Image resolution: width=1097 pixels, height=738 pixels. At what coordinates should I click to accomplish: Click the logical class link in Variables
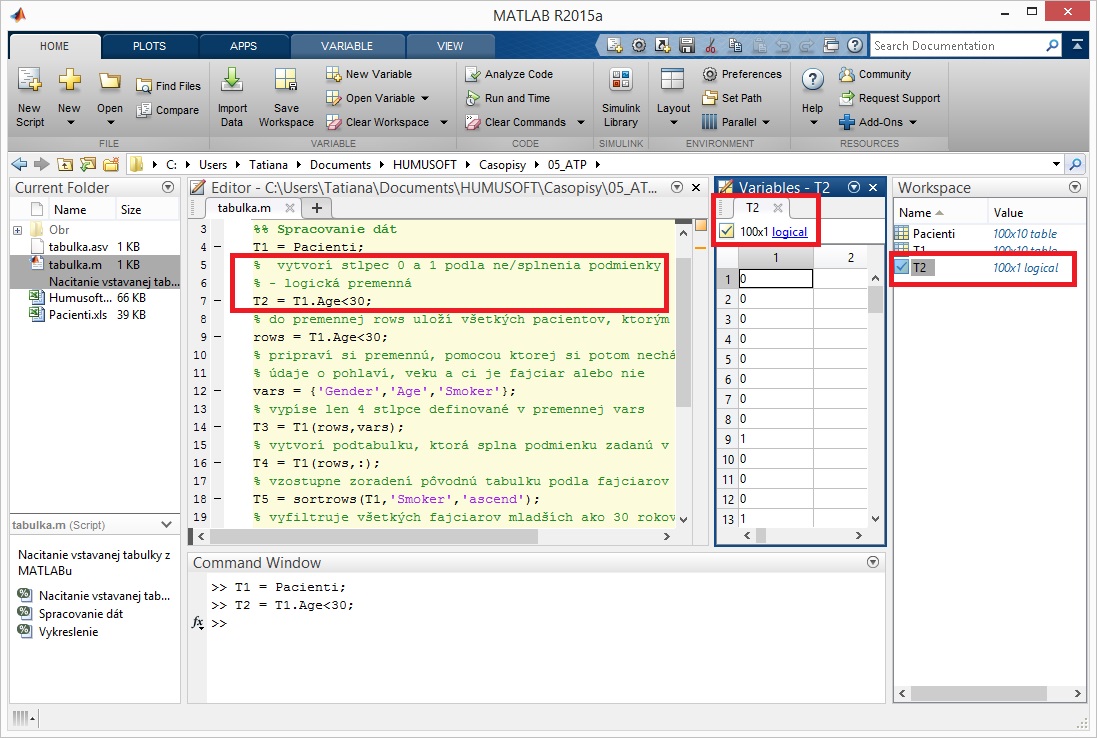789,232
